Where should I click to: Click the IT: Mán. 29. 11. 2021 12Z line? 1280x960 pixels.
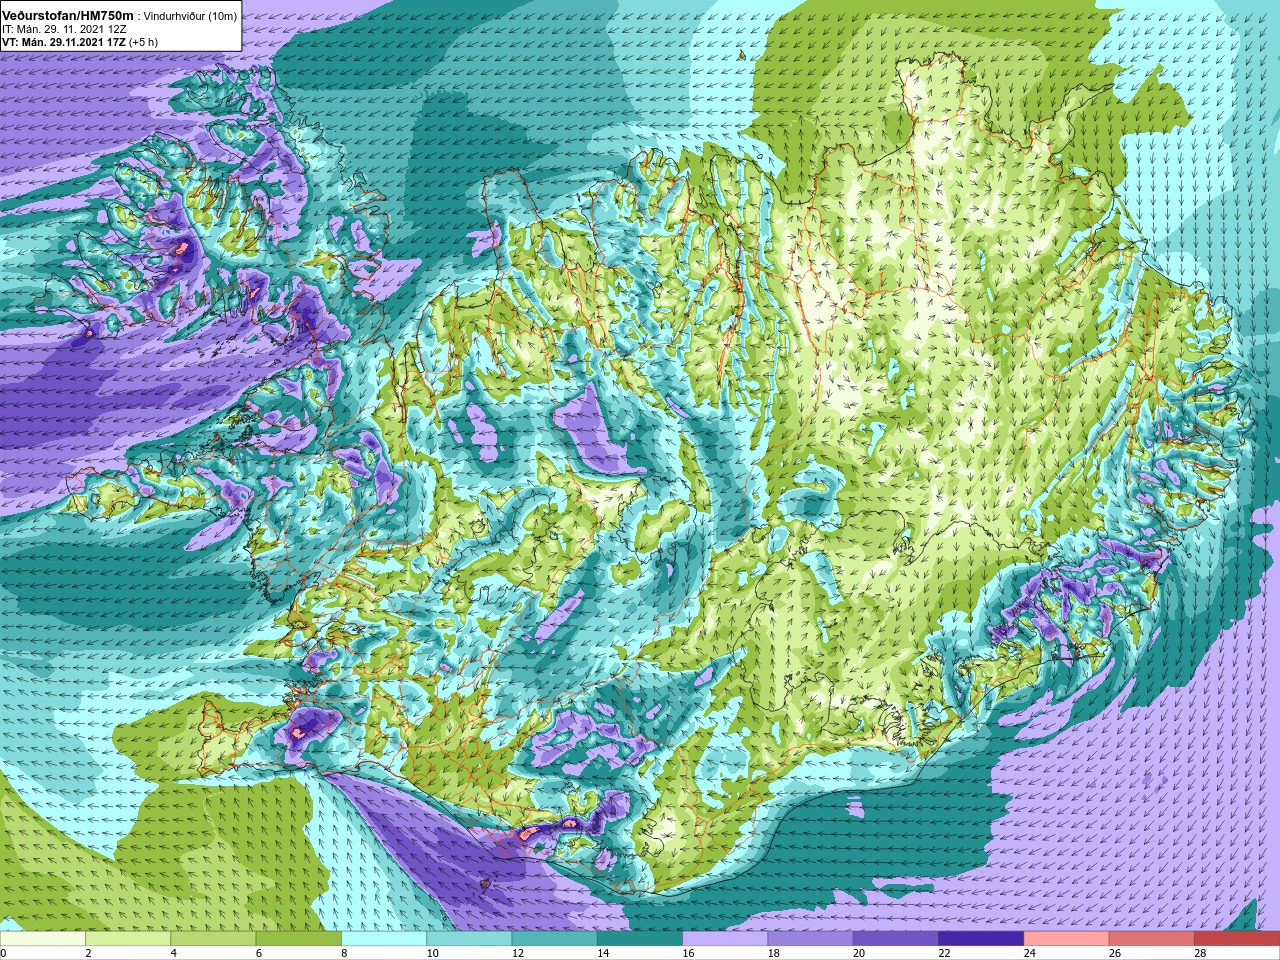click(63, 29)
